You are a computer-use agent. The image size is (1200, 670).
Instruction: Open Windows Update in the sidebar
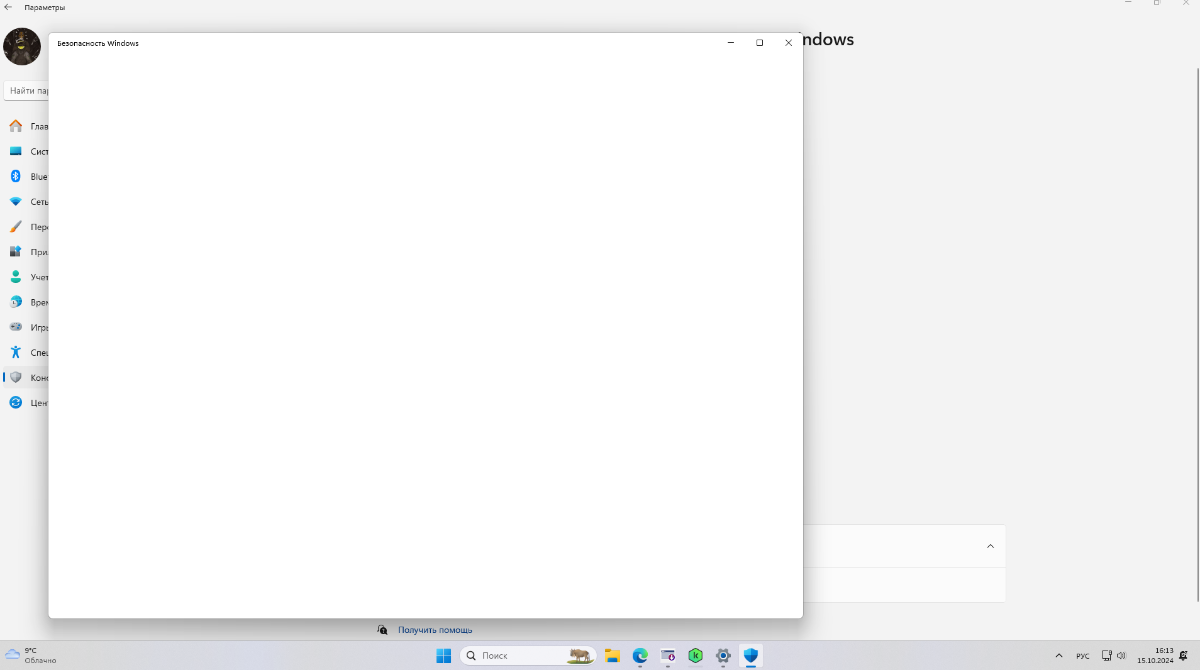coord(16,403)
